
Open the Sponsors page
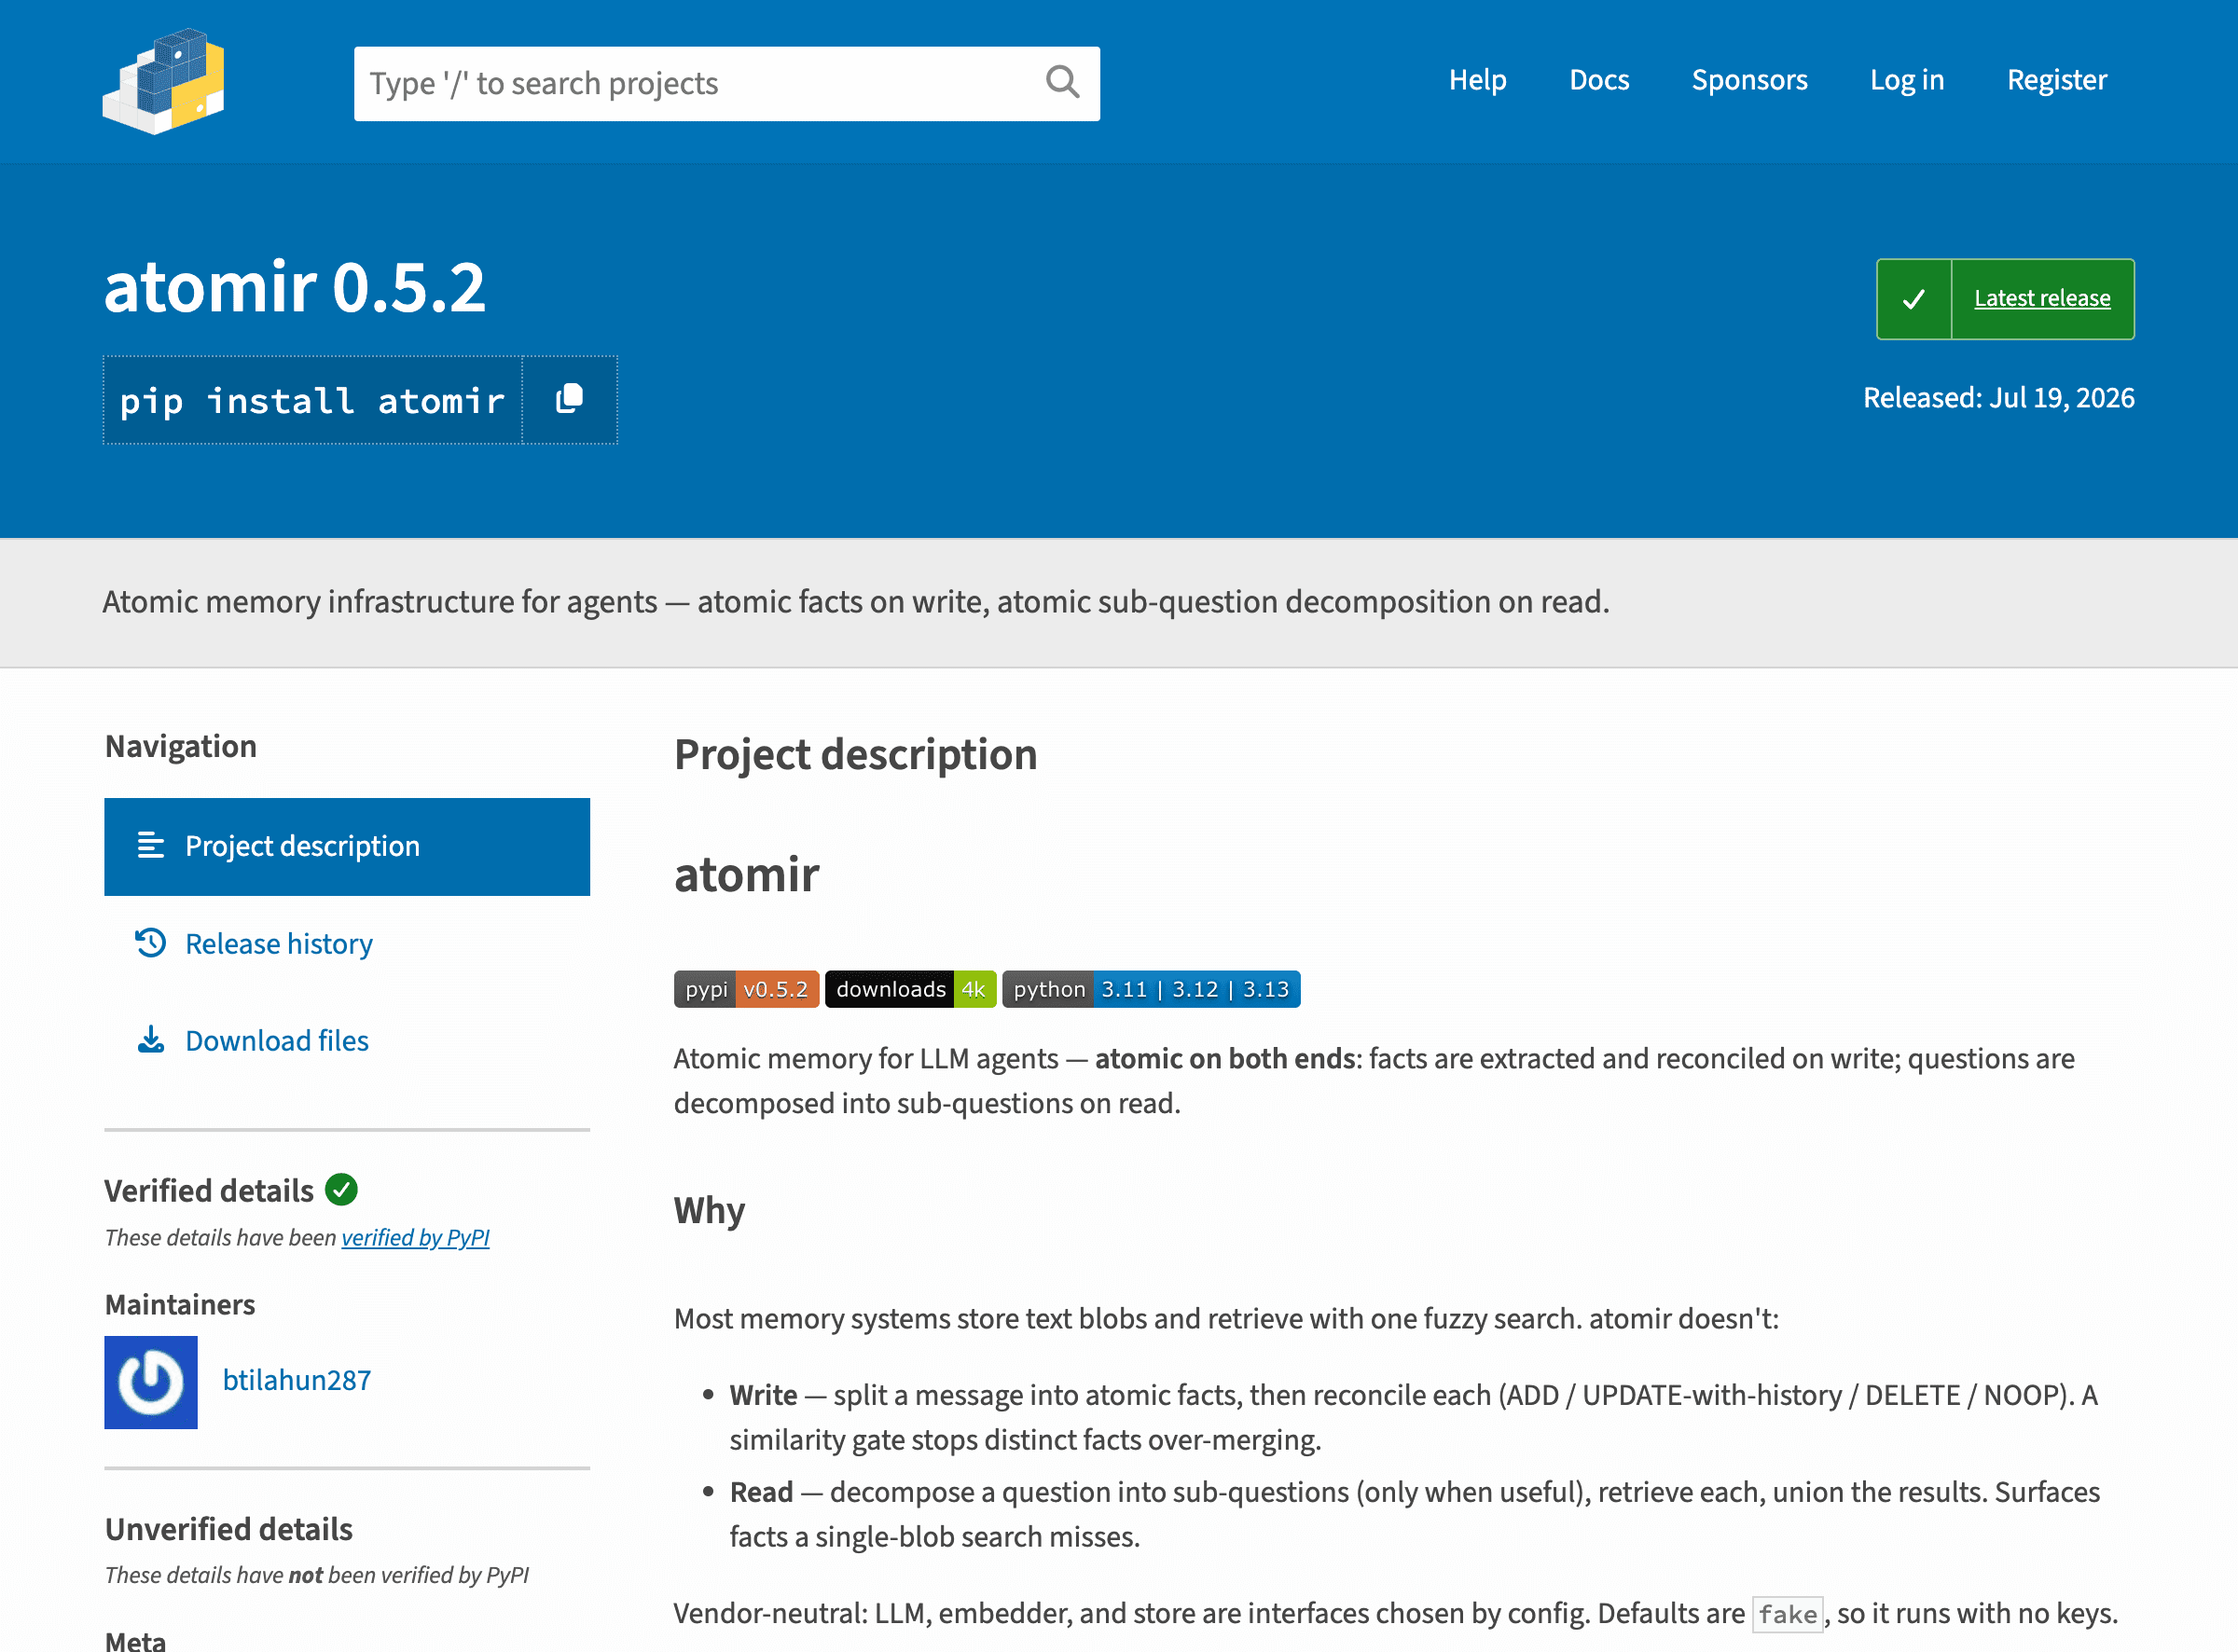(x=1750, y=80)
